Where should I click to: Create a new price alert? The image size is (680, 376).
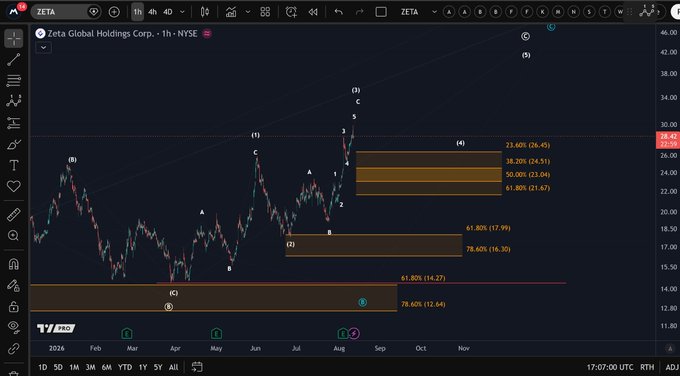[x=291, y=12]
